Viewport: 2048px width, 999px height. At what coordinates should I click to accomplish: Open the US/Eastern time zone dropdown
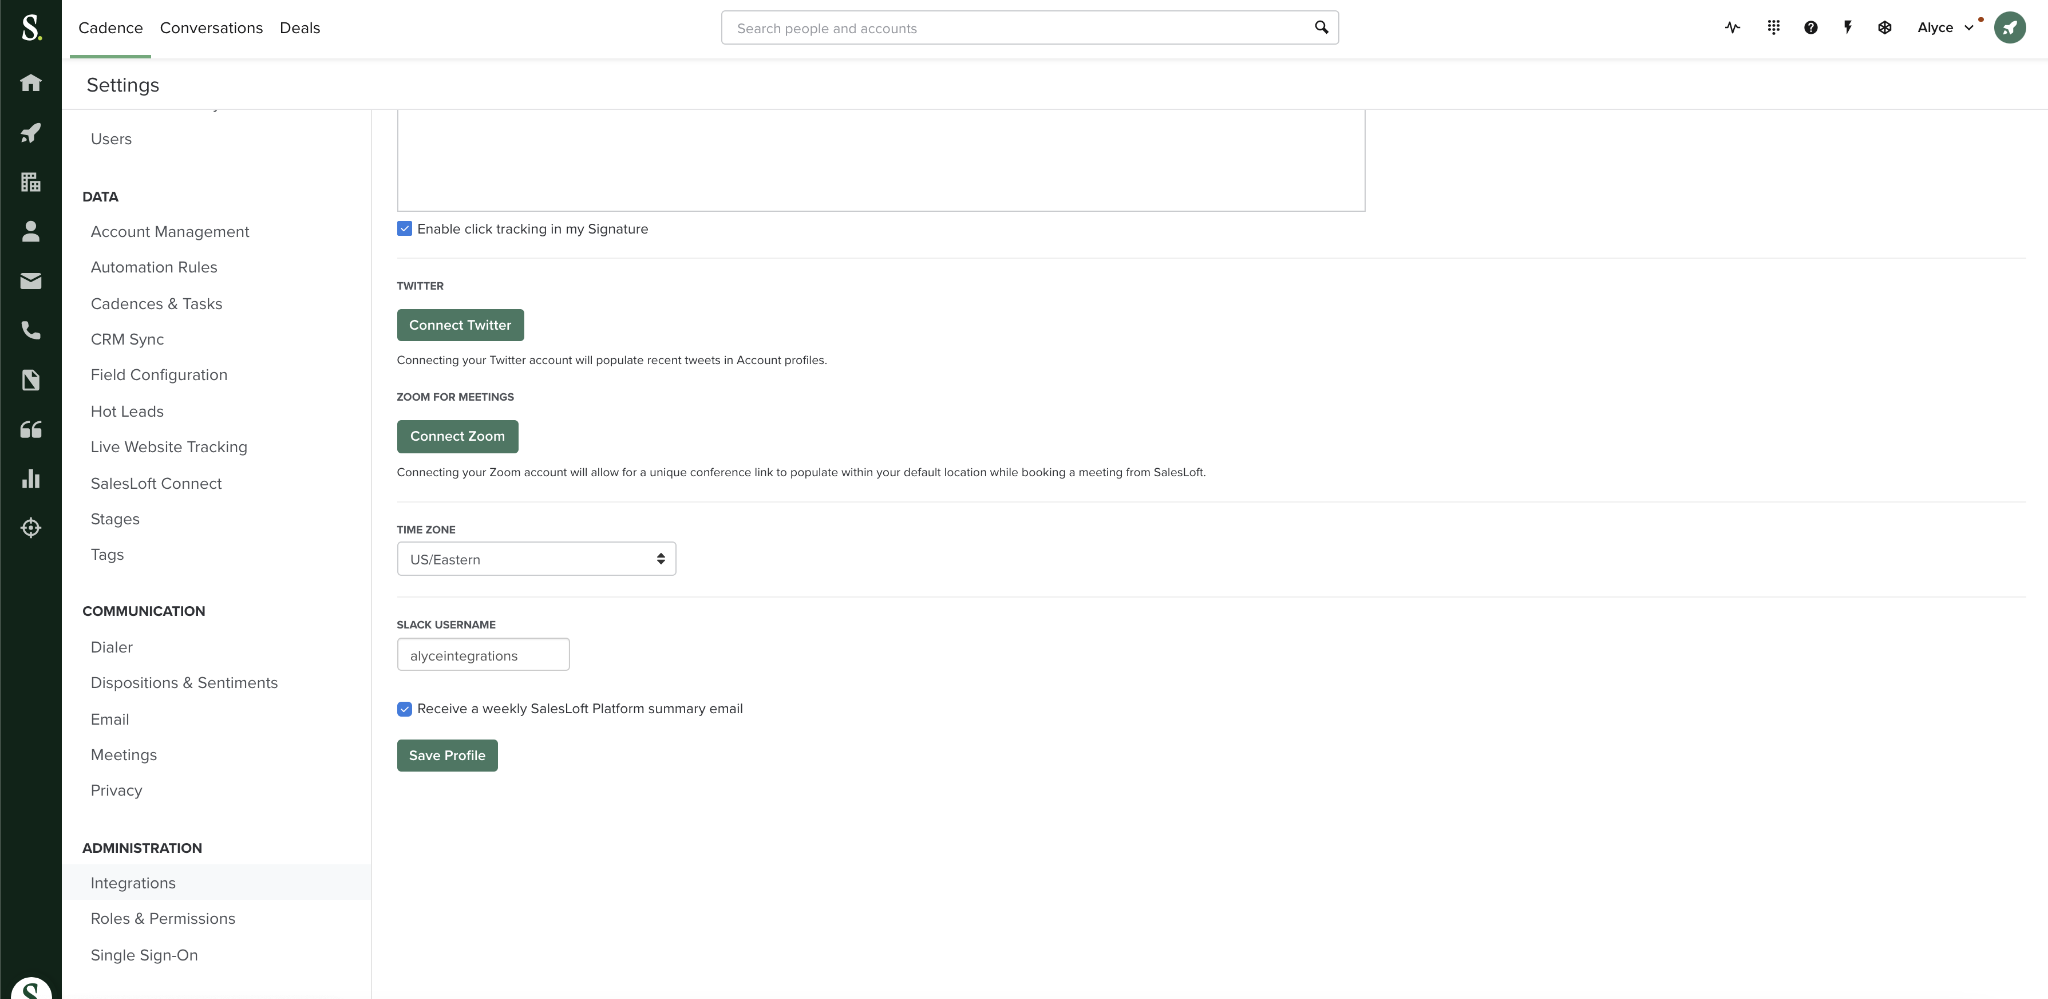(x=536, y=559)
